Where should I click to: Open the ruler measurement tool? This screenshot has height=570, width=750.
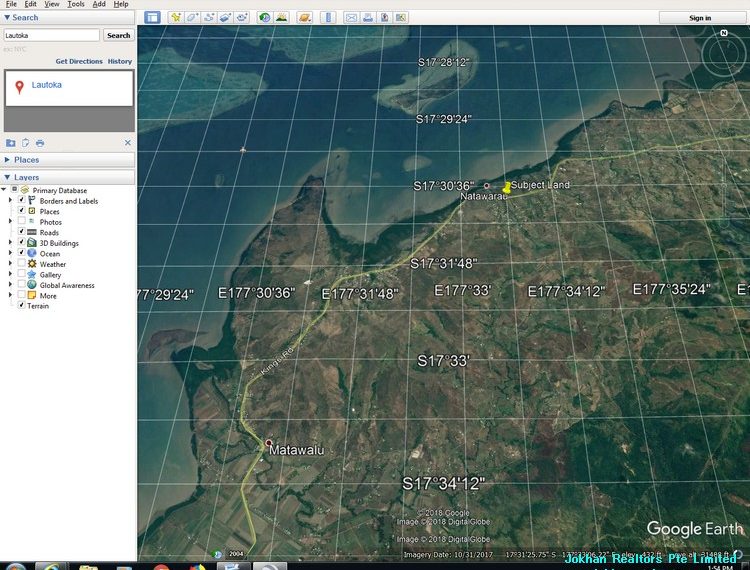pyautogui.click(x=329, y=18)
